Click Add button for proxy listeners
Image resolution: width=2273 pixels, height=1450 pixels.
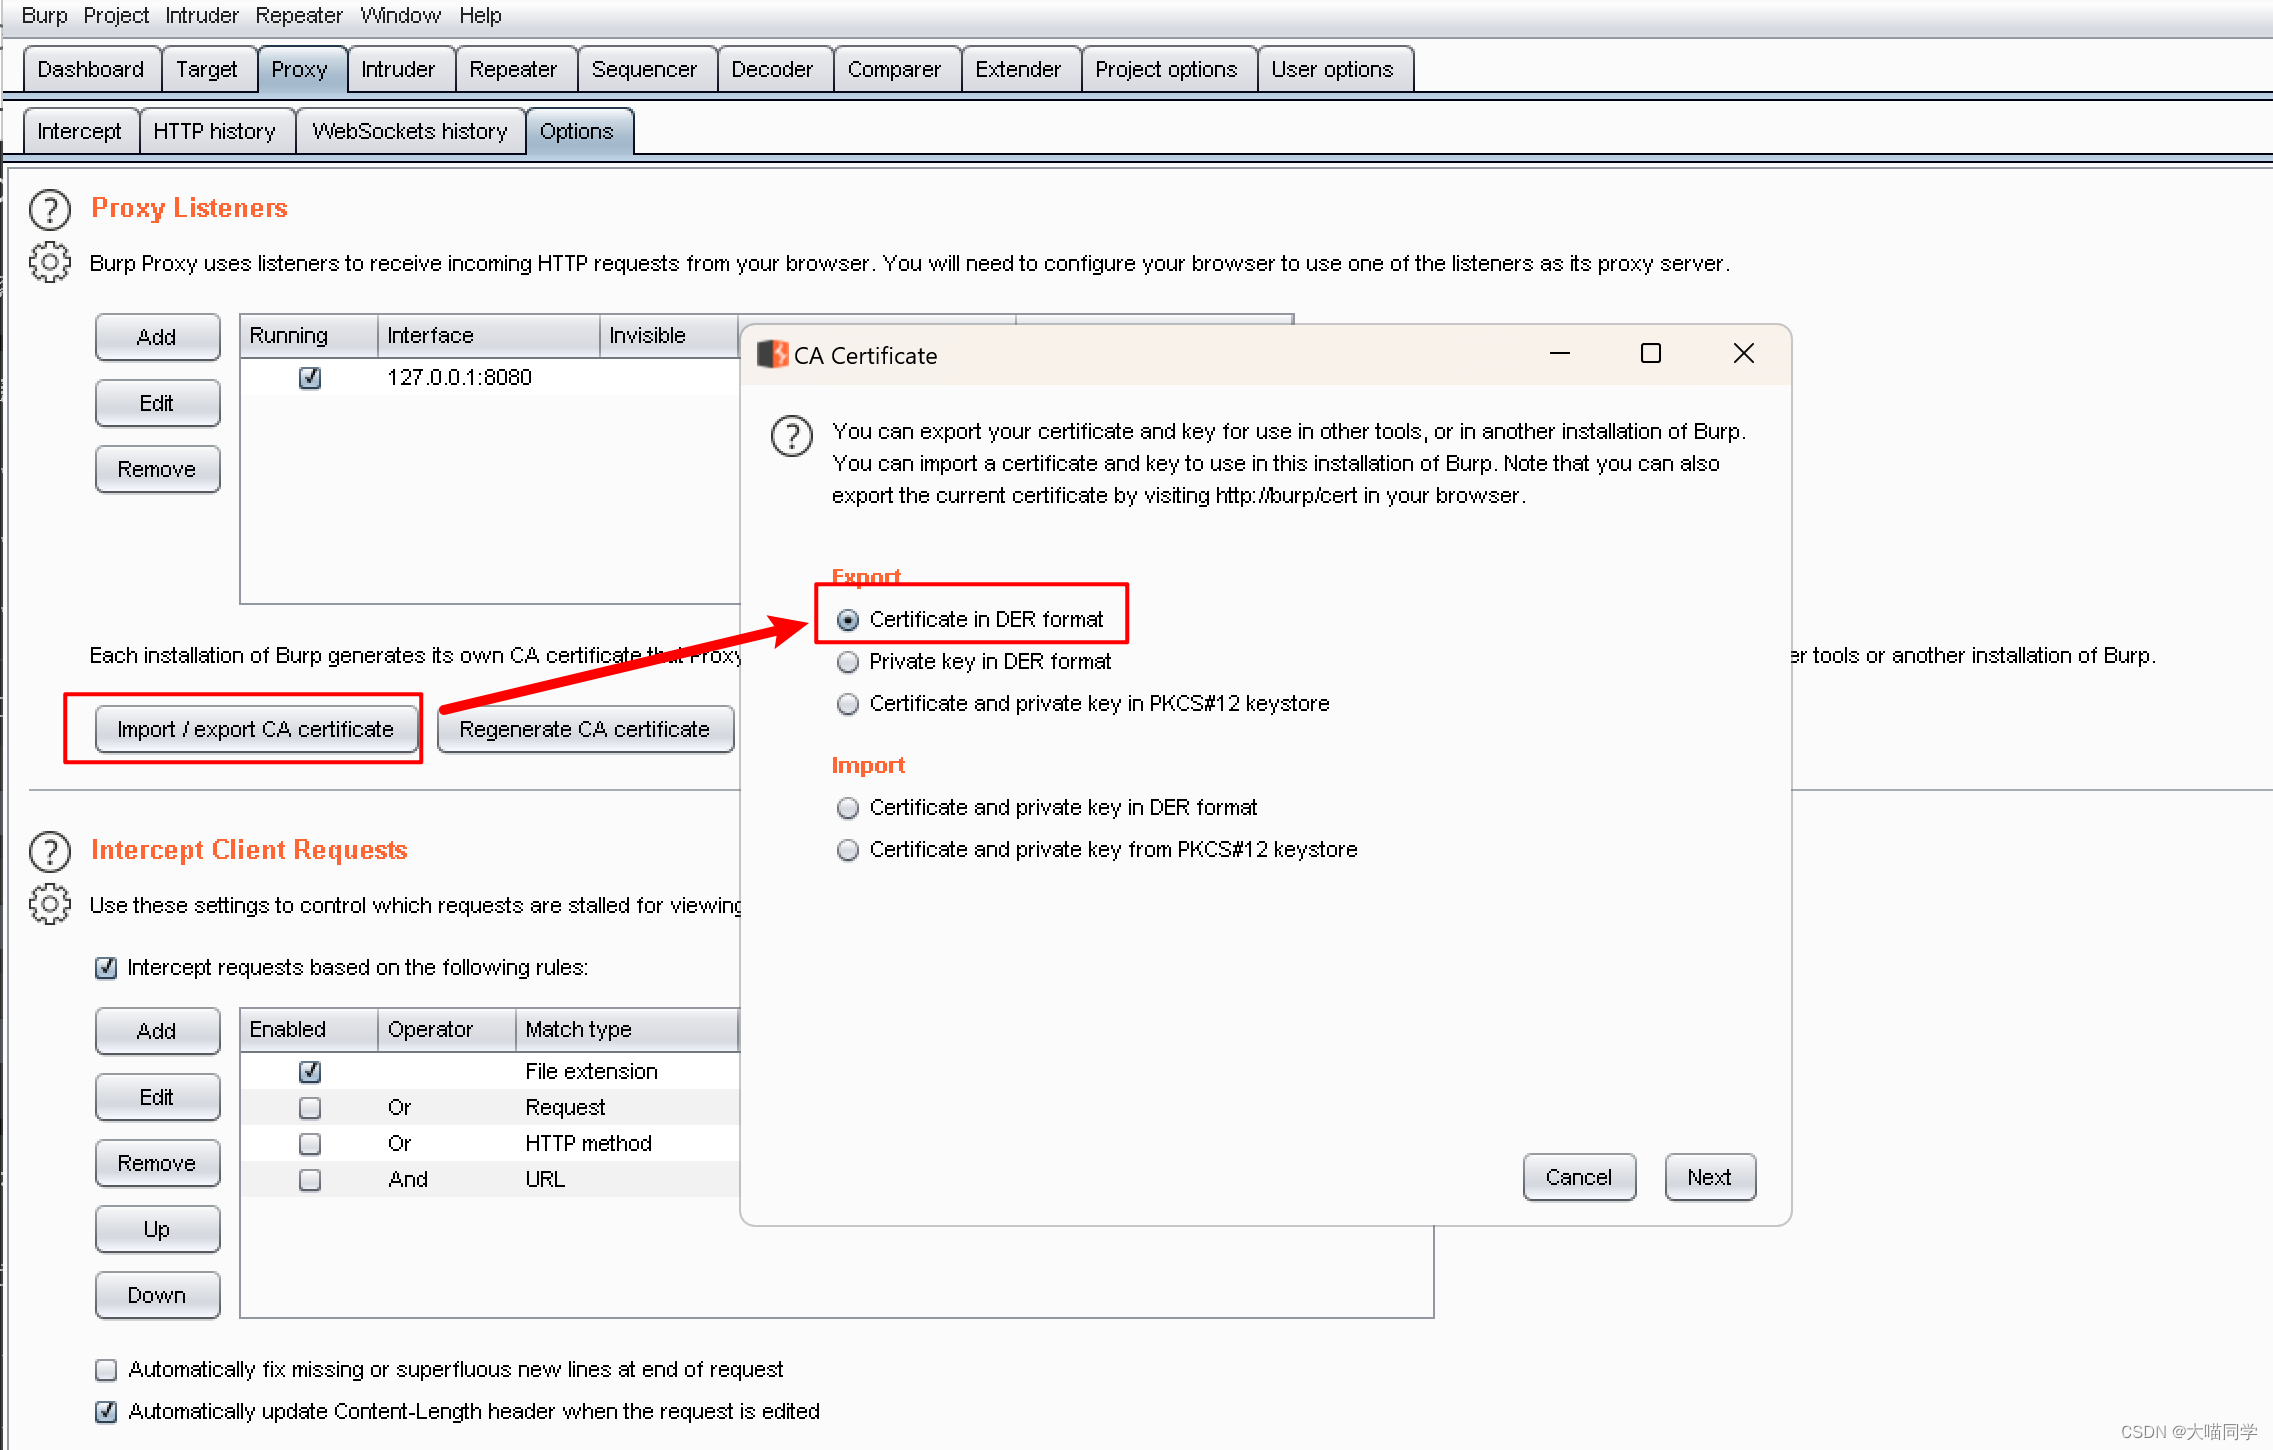[x=157, y=337]
